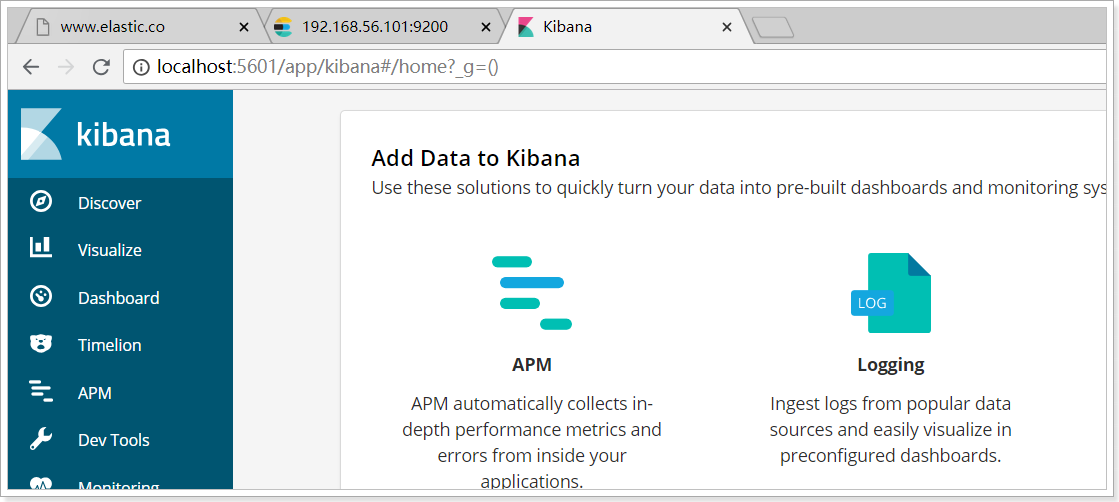The width and height of the screenshot is (1119, 502).
Task: Open the Dashboard gauge icon
Action: 41,296
